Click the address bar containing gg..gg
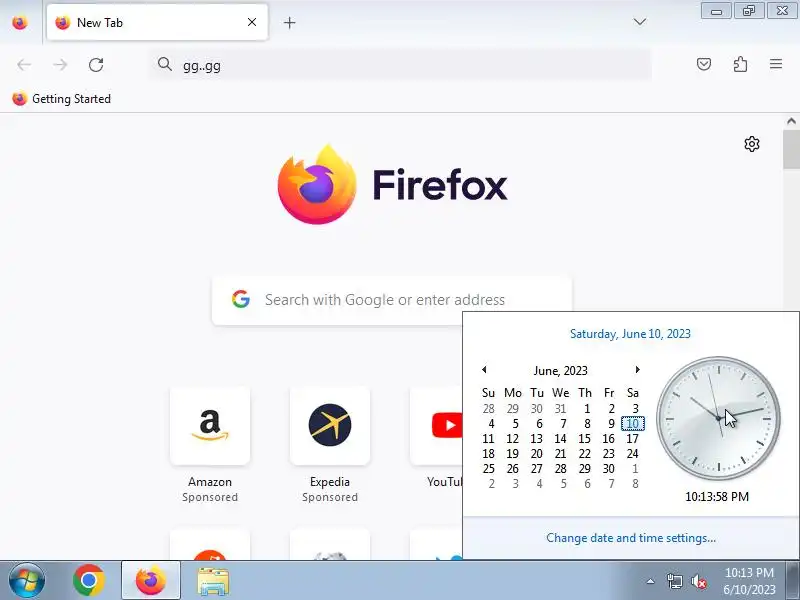The width and height of the screenshot is (800, 600). coord(400,65)
